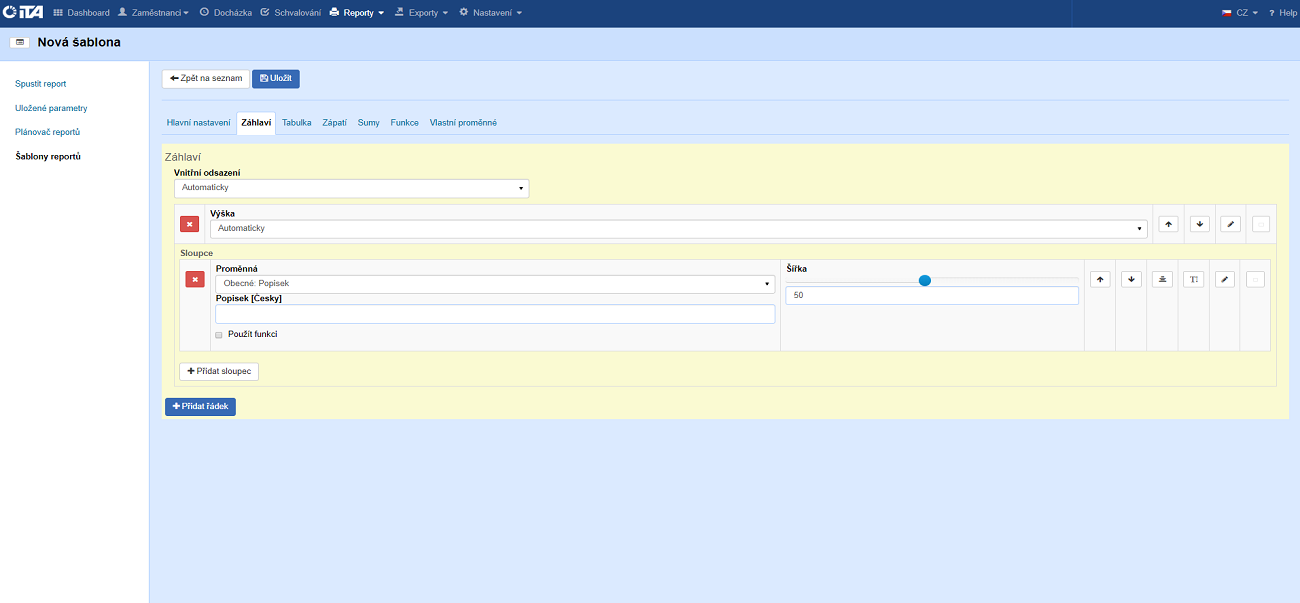This screenshot has height=603, width=1300.
Task: Delete the header row with red X
Action: click(189, 224)
